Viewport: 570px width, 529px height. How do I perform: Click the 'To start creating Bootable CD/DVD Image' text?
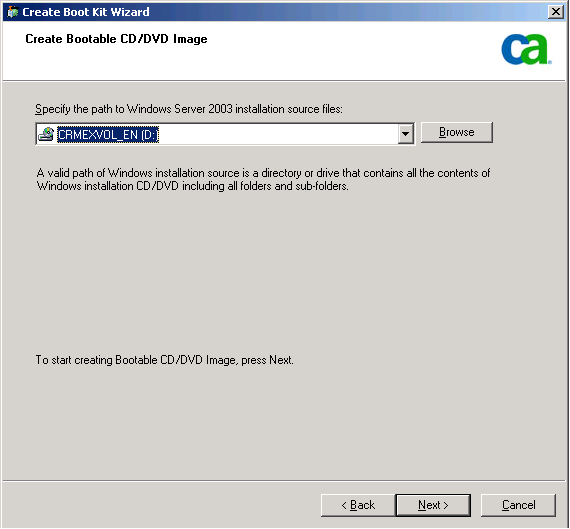[x=164, y=360]
